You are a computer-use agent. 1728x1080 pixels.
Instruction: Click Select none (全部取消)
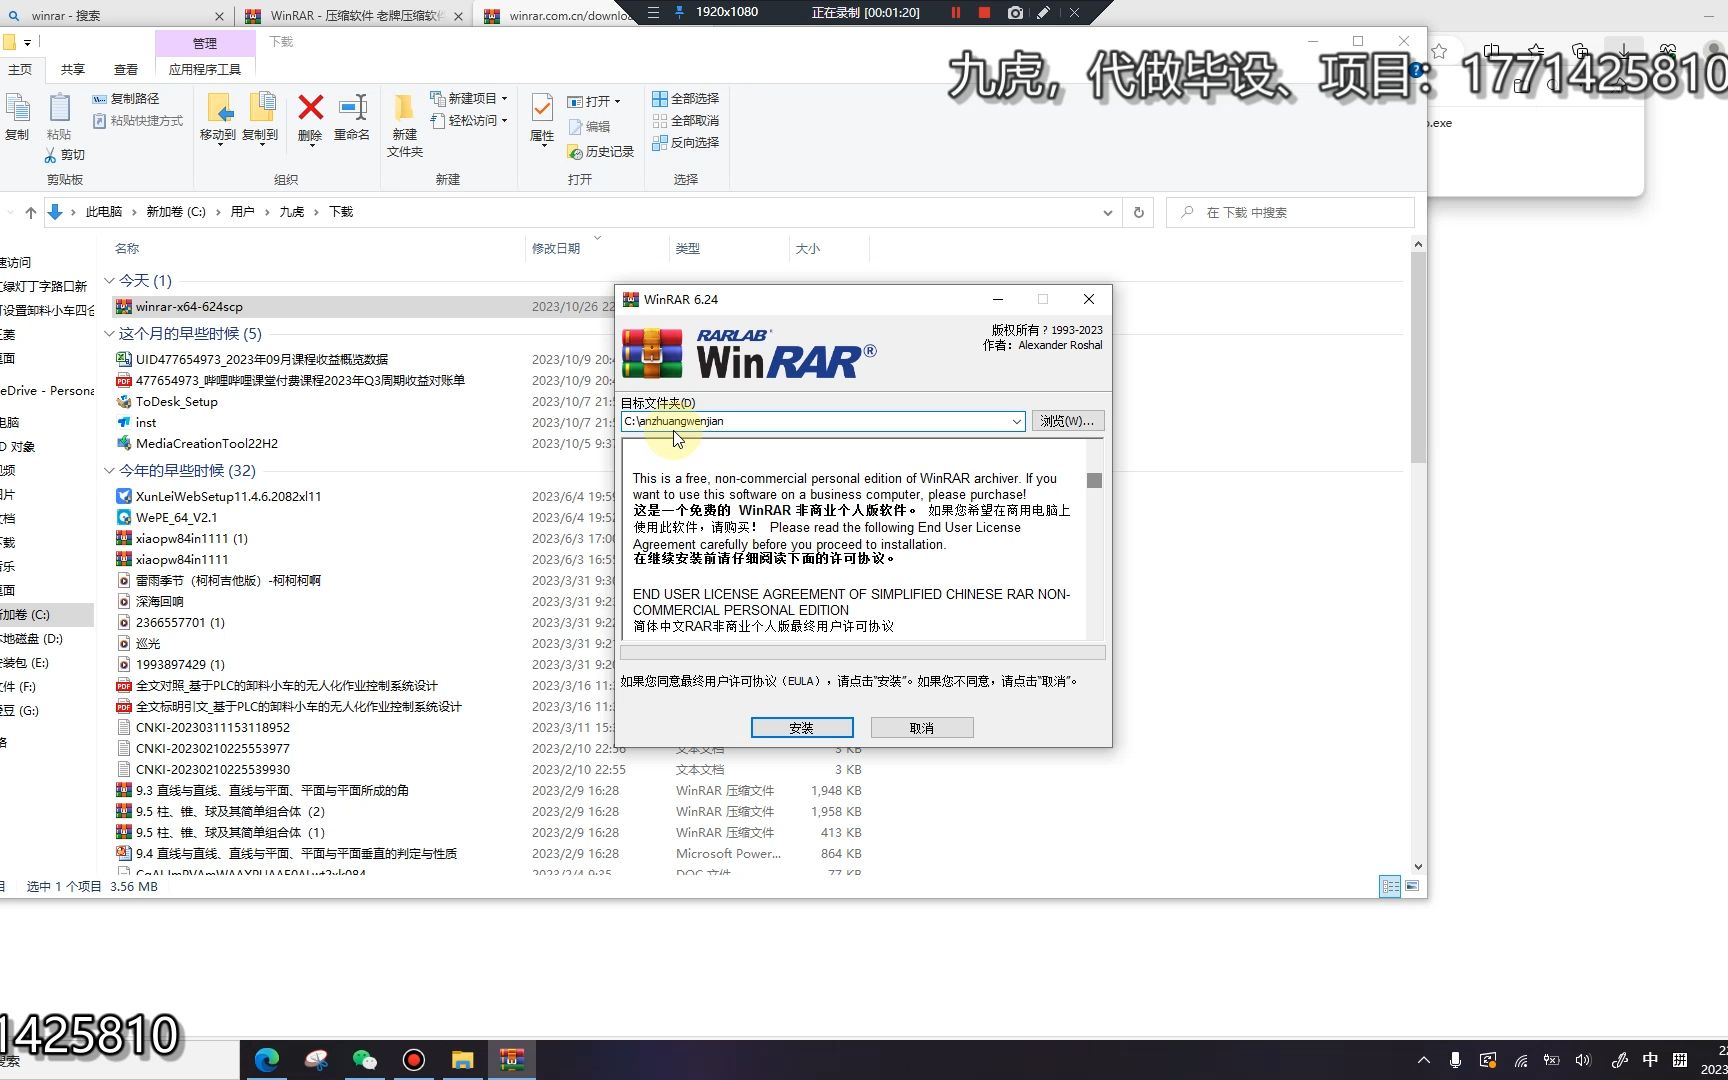(686, 120)
